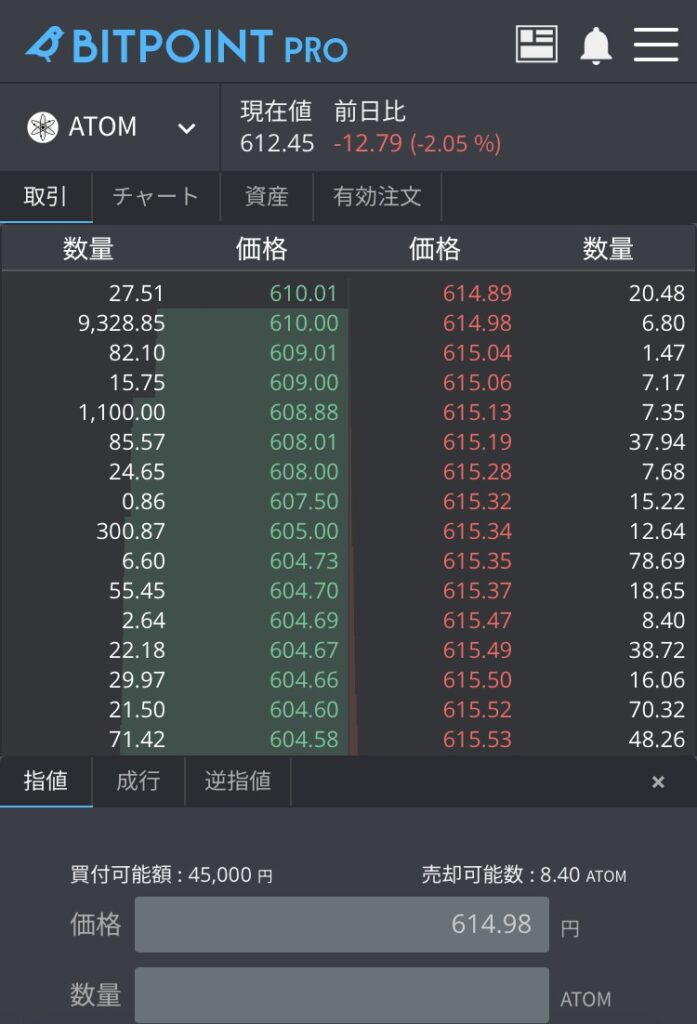
Task: Close the order panel with ×
Action: click(658, 782)
